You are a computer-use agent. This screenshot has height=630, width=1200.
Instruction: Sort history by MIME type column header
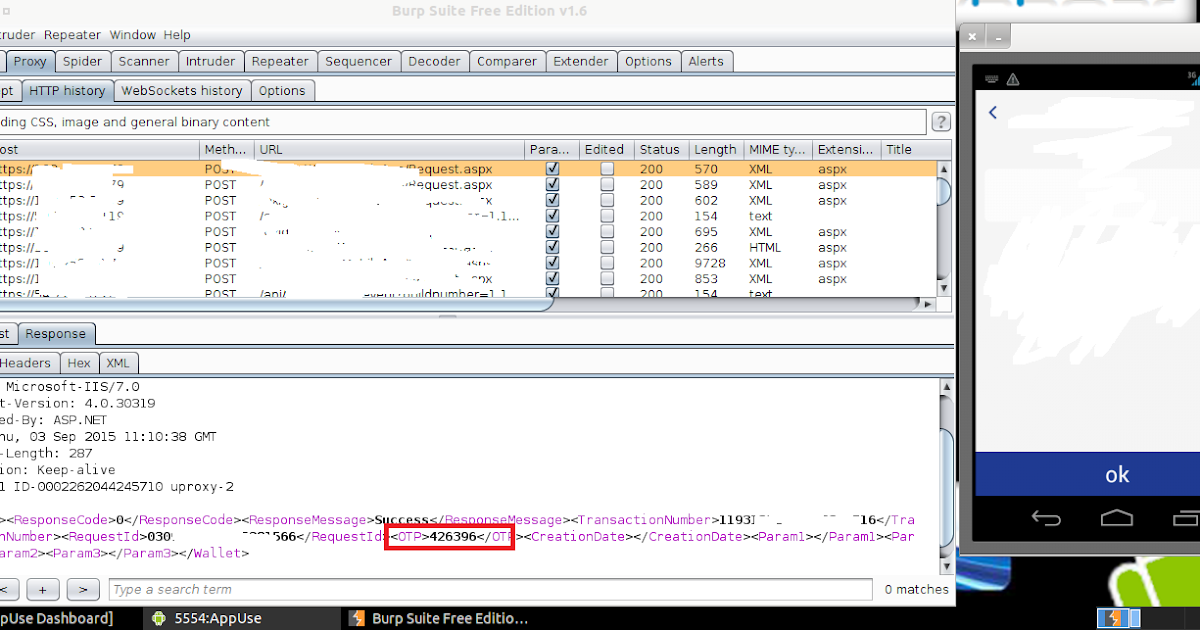pos(777,149)
